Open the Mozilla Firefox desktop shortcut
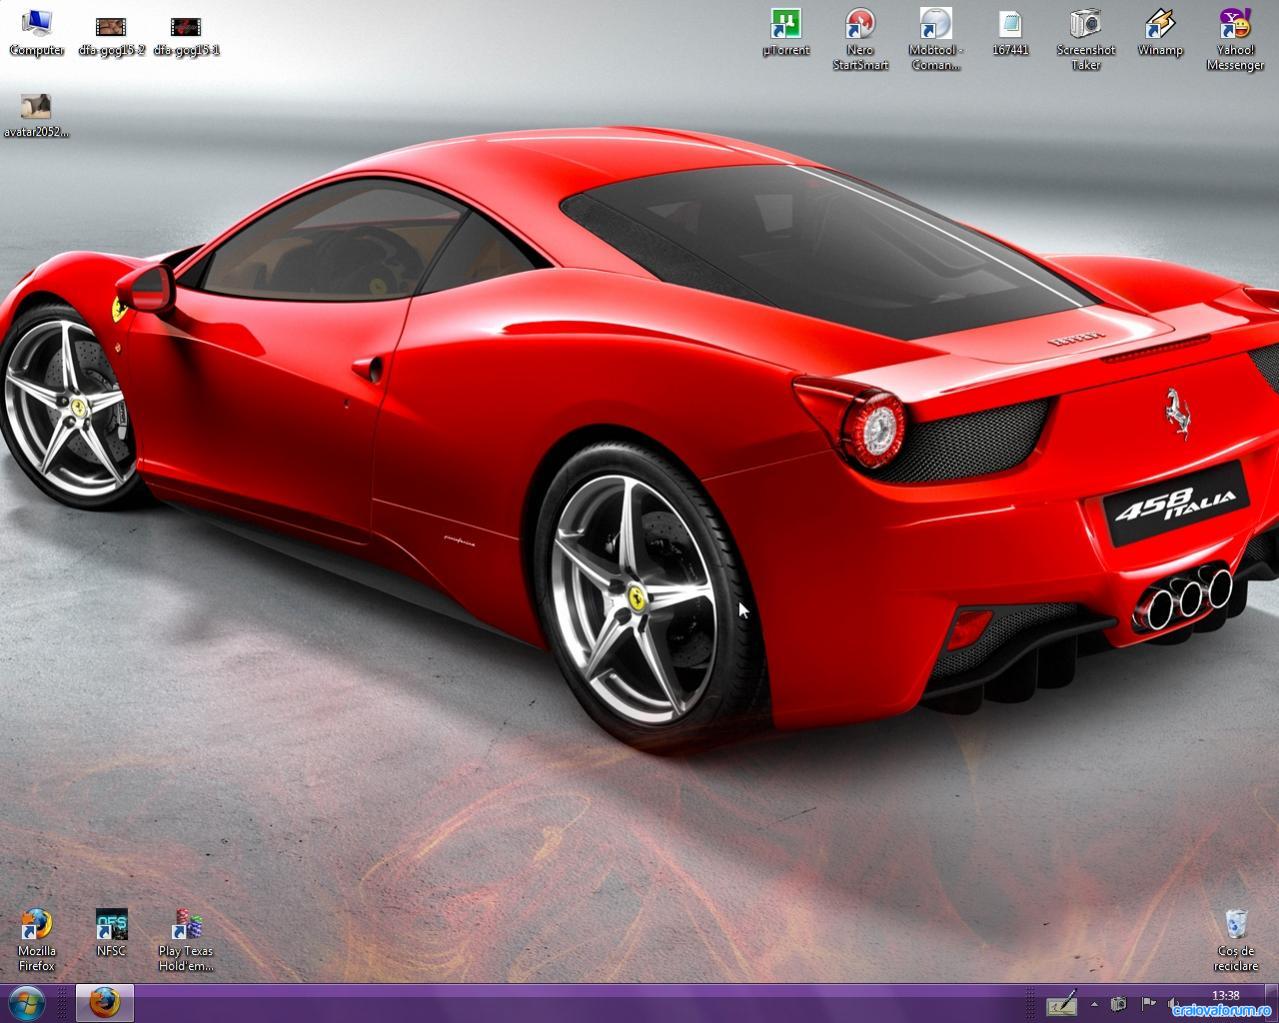Screen dimensions: 1279x1023 point(37,940)
